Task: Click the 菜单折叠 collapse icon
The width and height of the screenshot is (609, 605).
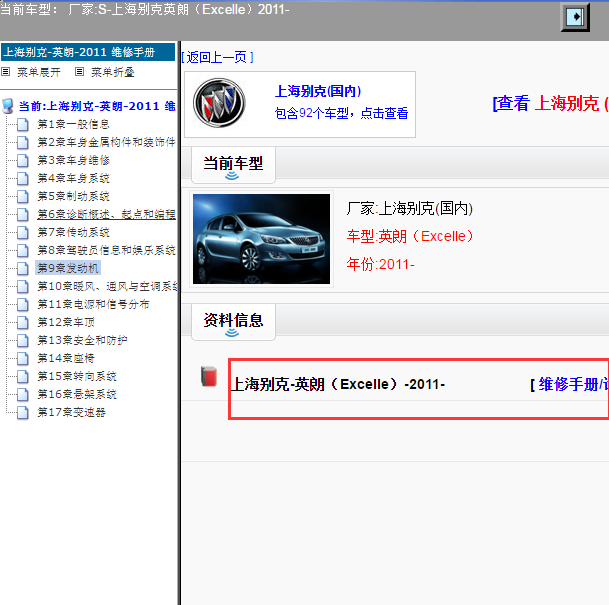Action: [x=79, y=71]
